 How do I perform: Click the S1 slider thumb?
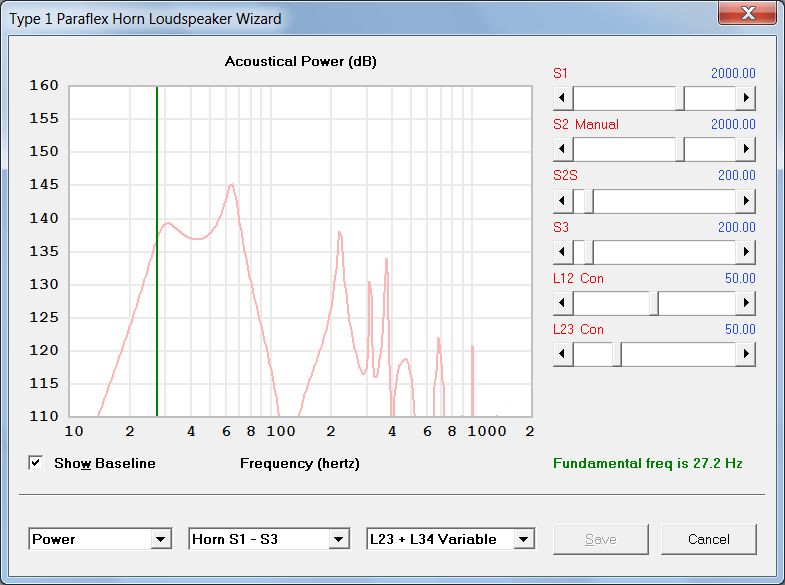(680, 98)
